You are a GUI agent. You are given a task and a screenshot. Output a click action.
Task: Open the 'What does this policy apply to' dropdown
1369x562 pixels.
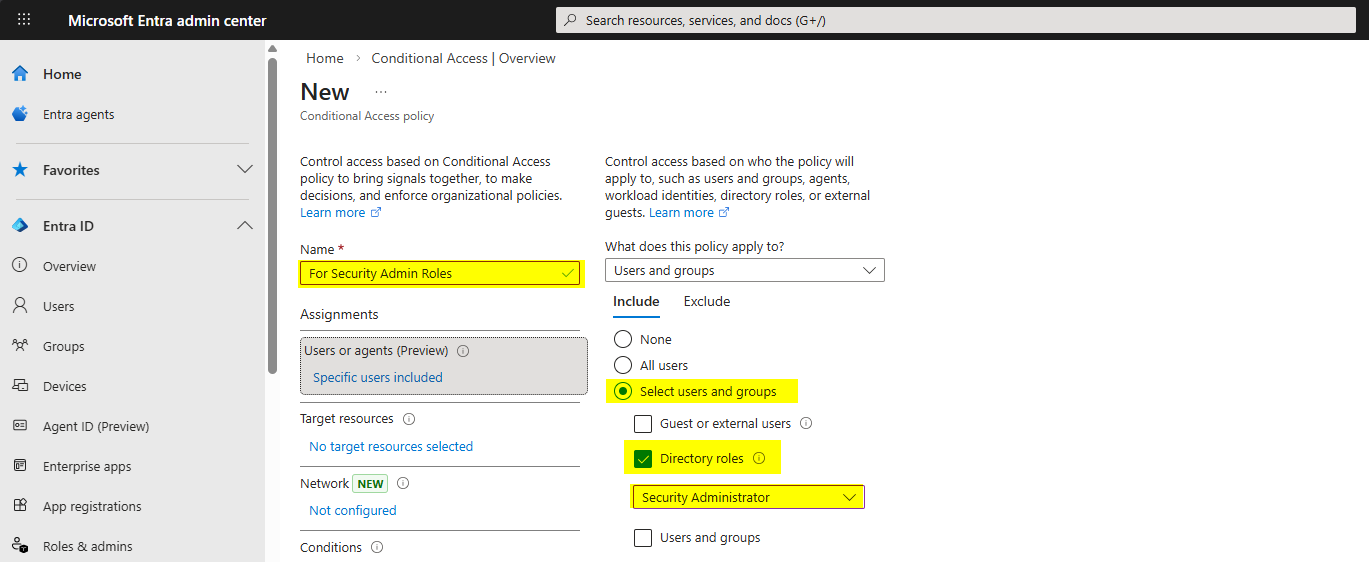[x=745, y=270]
